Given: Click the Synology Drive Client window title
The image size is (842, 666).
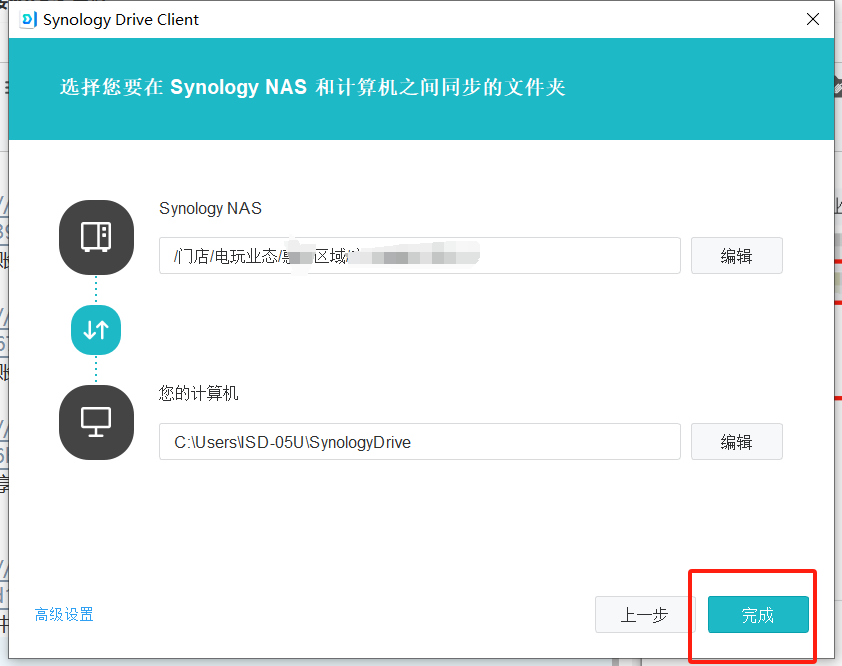Looking at the screenshot, I should [x=121, y=20].
